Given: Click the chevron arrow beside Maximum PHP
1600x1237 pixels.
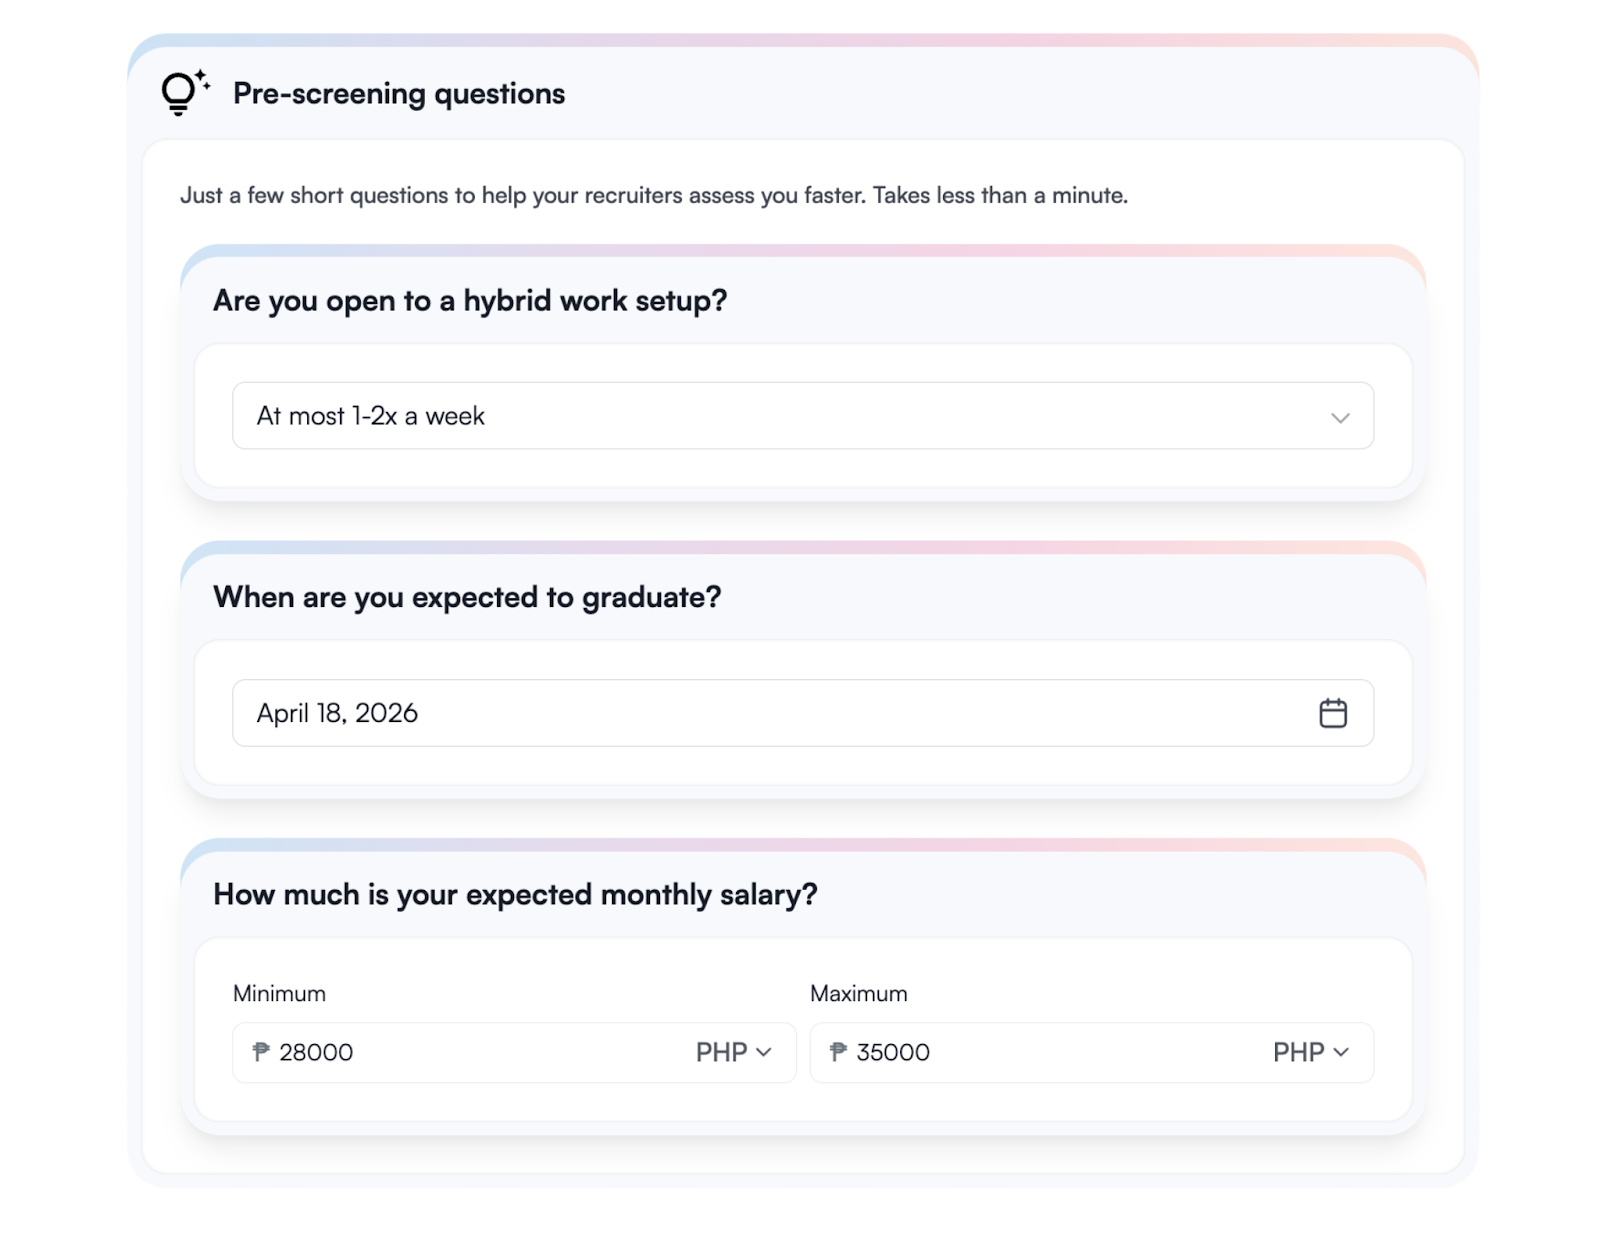Looking at the screenshot, I should [1341, 1052].
